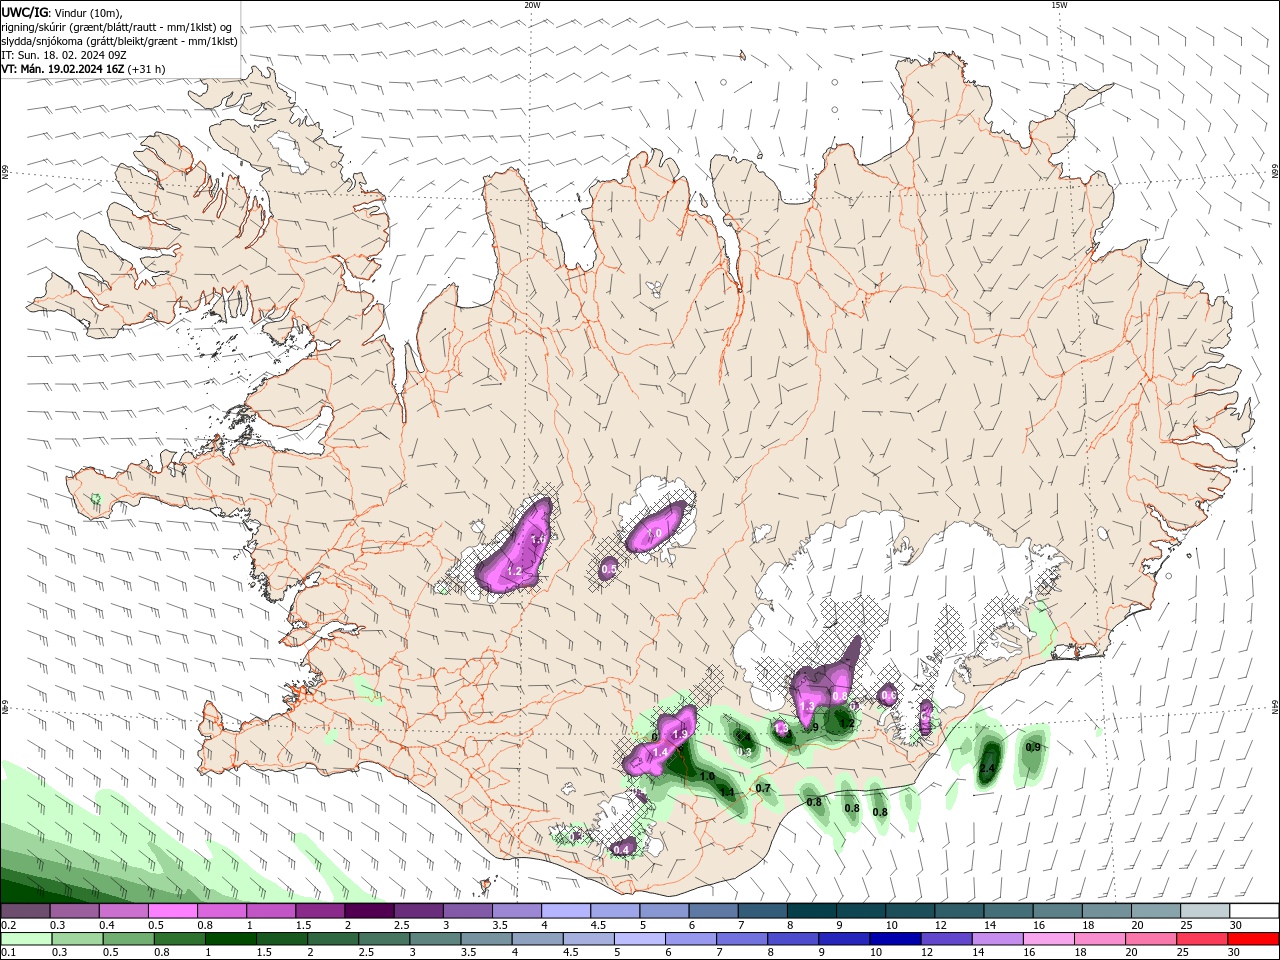Screen dimensions: 1280x960
Task: Click the '2.4' precipitation value offshore southeast
Action: (988, 768)
